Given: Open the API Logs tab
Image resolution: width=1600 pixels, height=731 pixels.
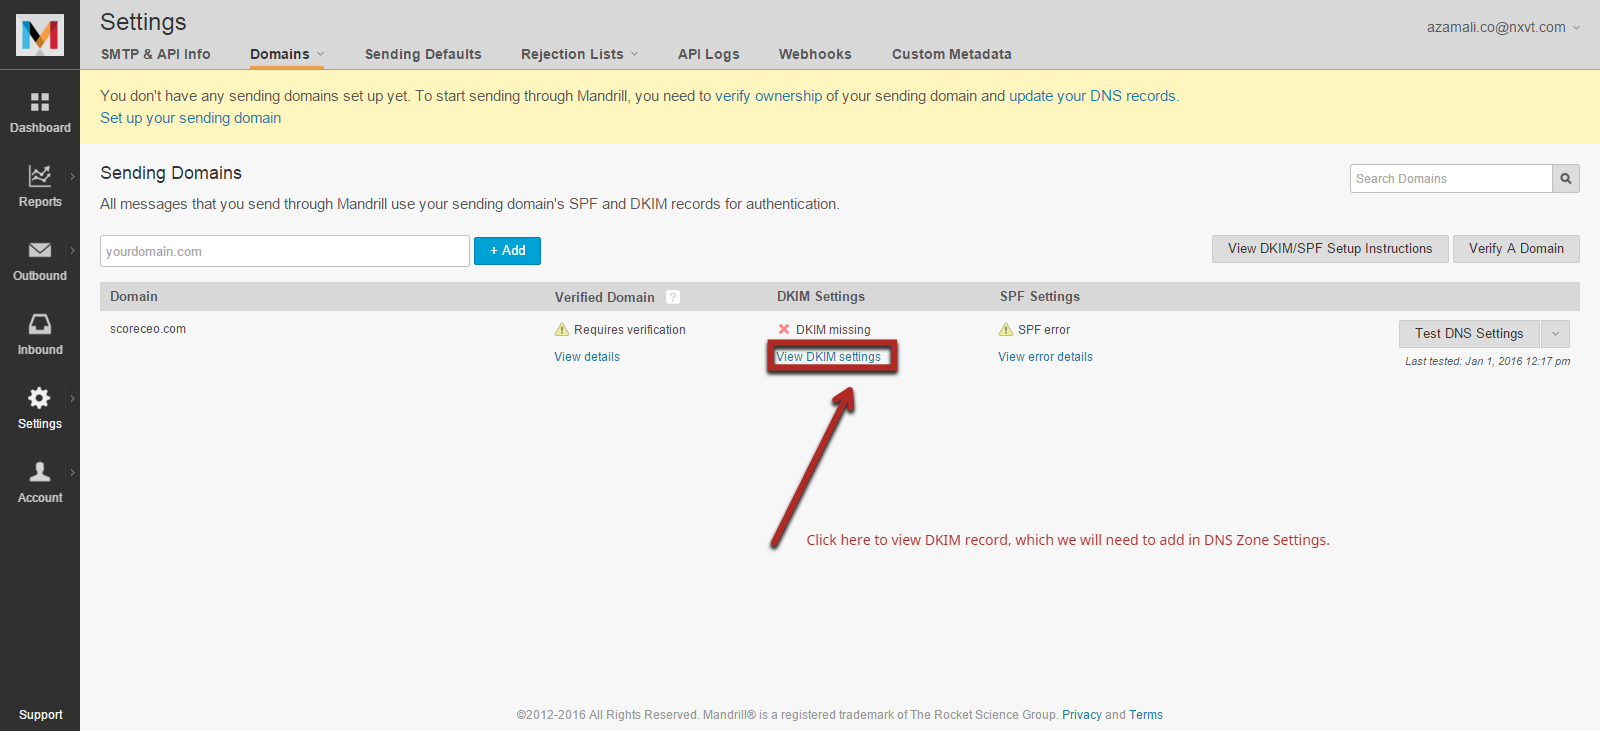Looking at the screenshot, I should 709,54.
